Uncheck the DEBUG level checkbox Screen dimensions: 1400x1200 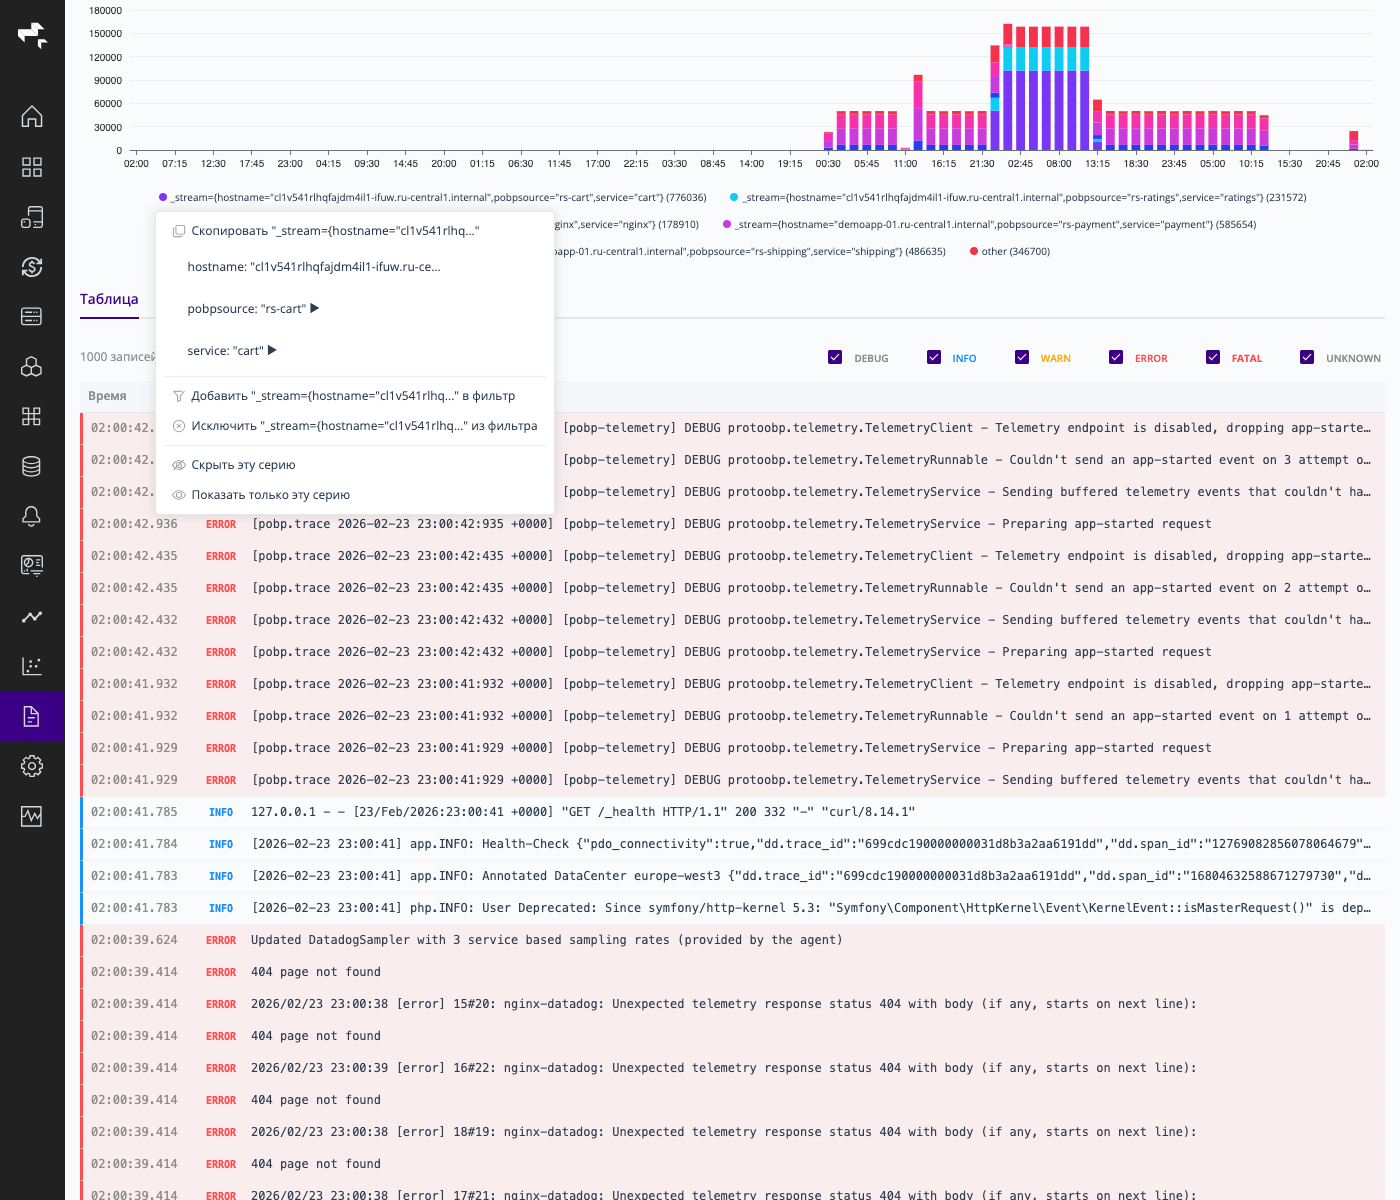coord(835,357)
